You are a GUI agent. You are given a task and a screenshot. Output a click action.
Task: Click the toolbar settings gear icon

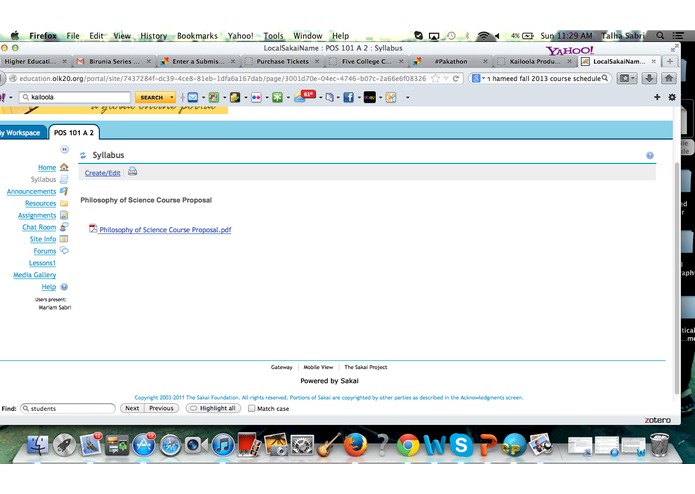(x=672, y=97)
